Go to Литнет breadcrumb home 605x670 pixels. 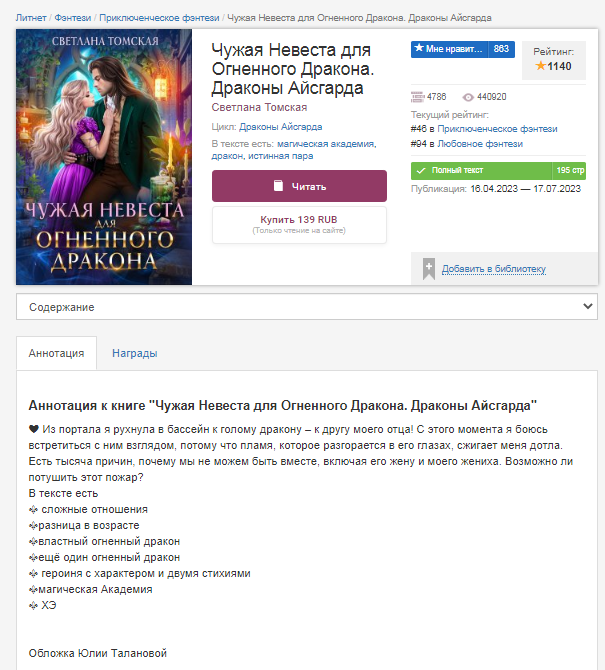click(x=31, y=18)
